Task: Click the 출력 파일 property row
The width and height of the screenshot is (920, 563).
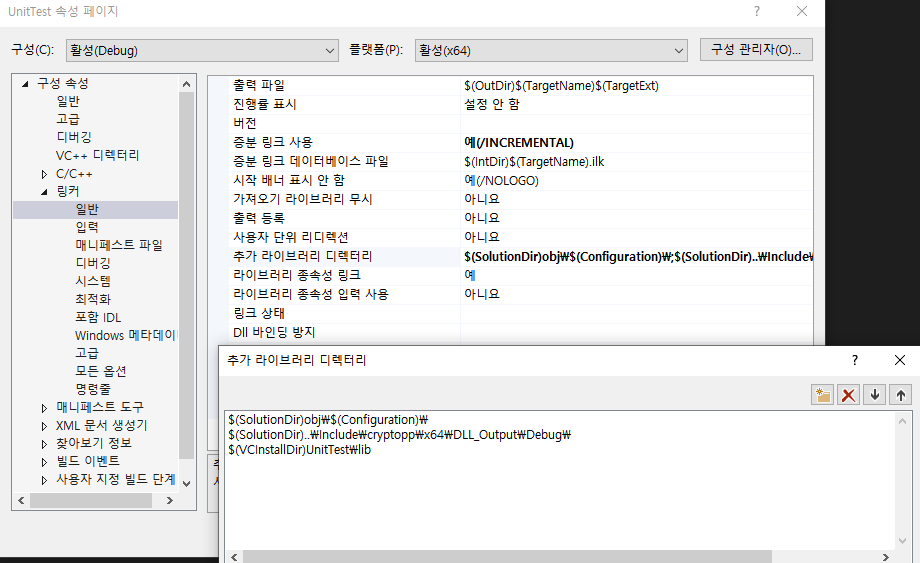Action: [259, 86]
